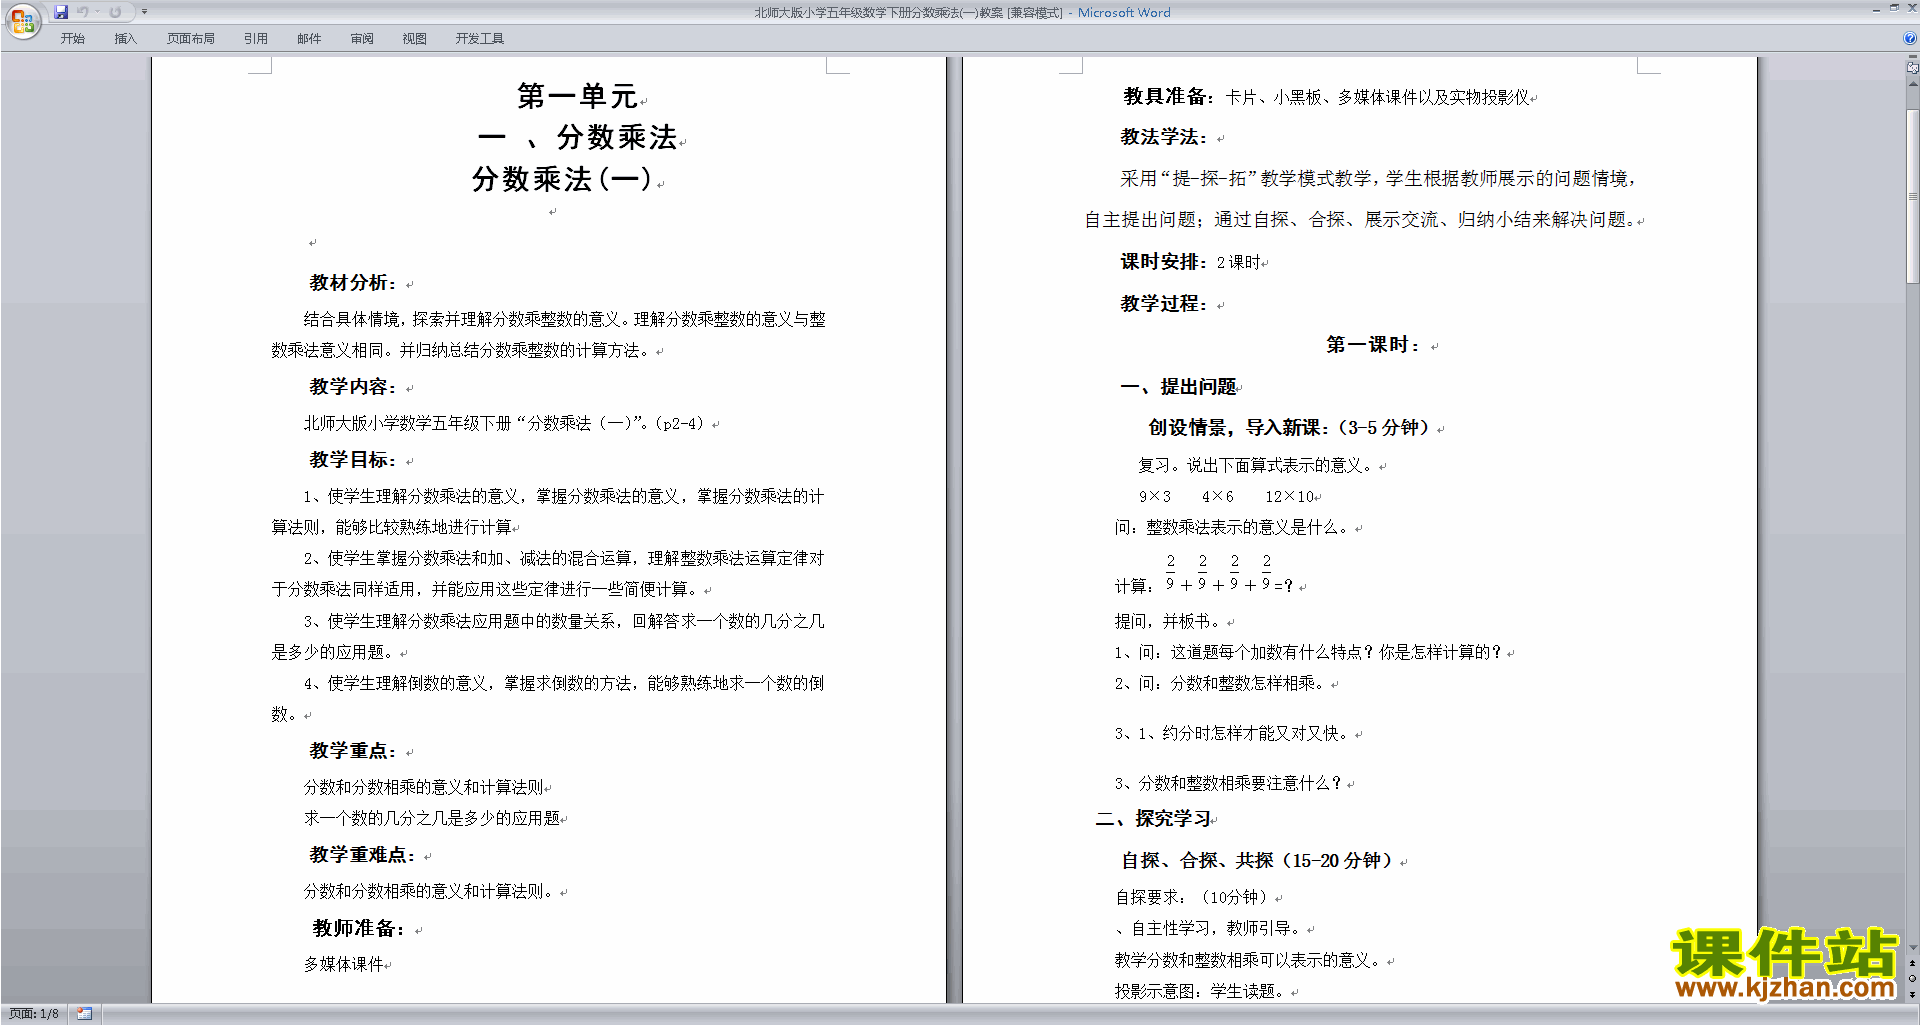The image size is (1920, 1025).
Task: Open the Office button menu
Action: (x=22, y=20)
